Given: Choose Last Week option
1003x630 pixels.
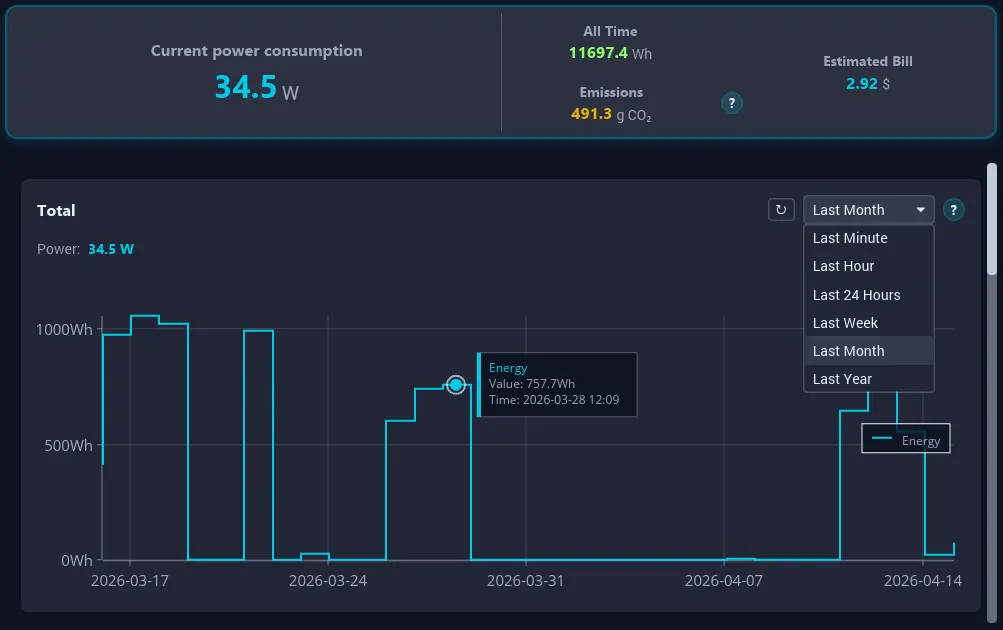Looking at the screenshot, I should [869, 323].
